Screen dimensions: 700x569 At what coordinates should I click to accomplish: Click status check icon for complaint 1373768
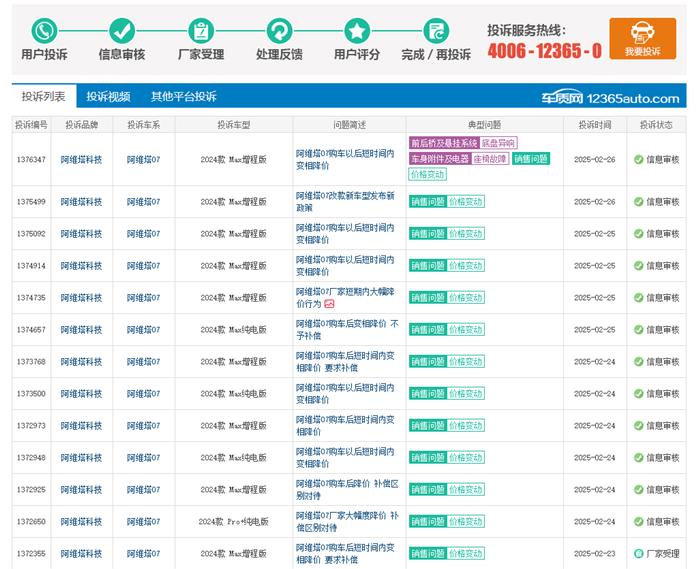pyautogui.click(x=638, y=361)
